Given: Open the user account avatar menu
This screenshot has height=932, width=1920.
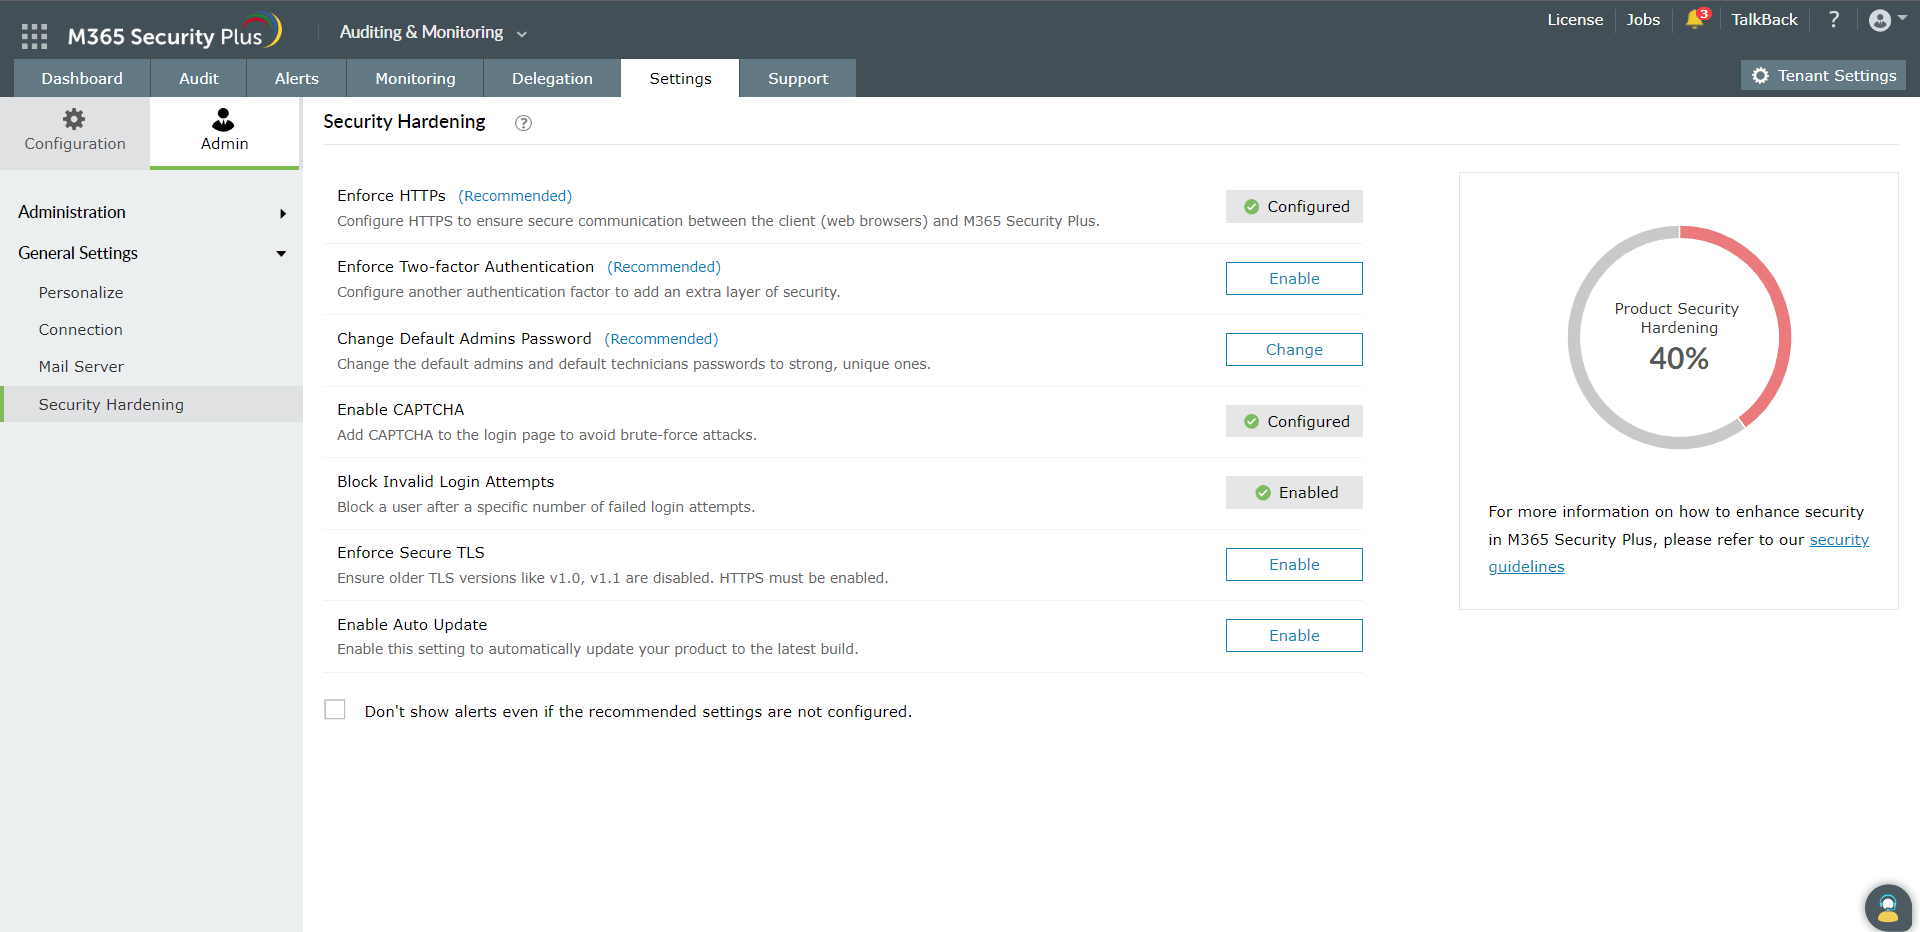Looking at the screenshot, I should (1887, 20).
